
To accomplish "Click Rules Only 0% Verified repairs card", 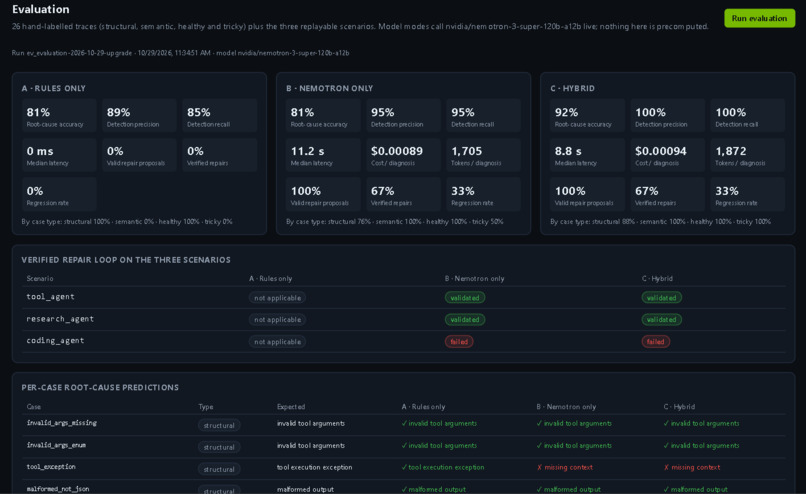I will (x=219, y=155).
